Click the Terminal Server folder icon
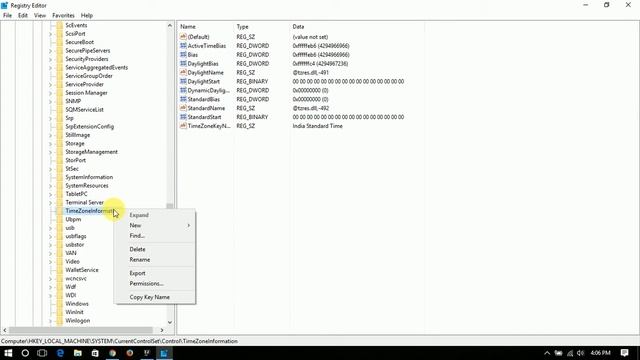This screenshot has width=640, height=360. point(60,202)
